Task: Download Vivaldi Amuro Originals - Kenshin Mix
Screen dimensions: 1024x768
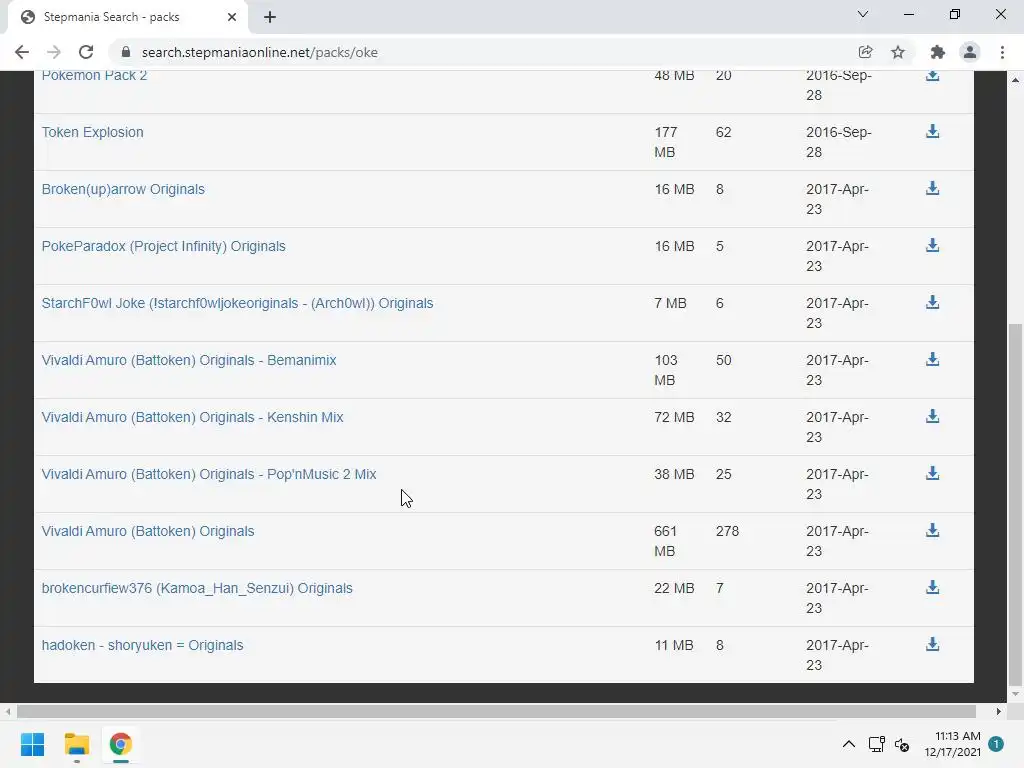Action: [x=932, y=416]
